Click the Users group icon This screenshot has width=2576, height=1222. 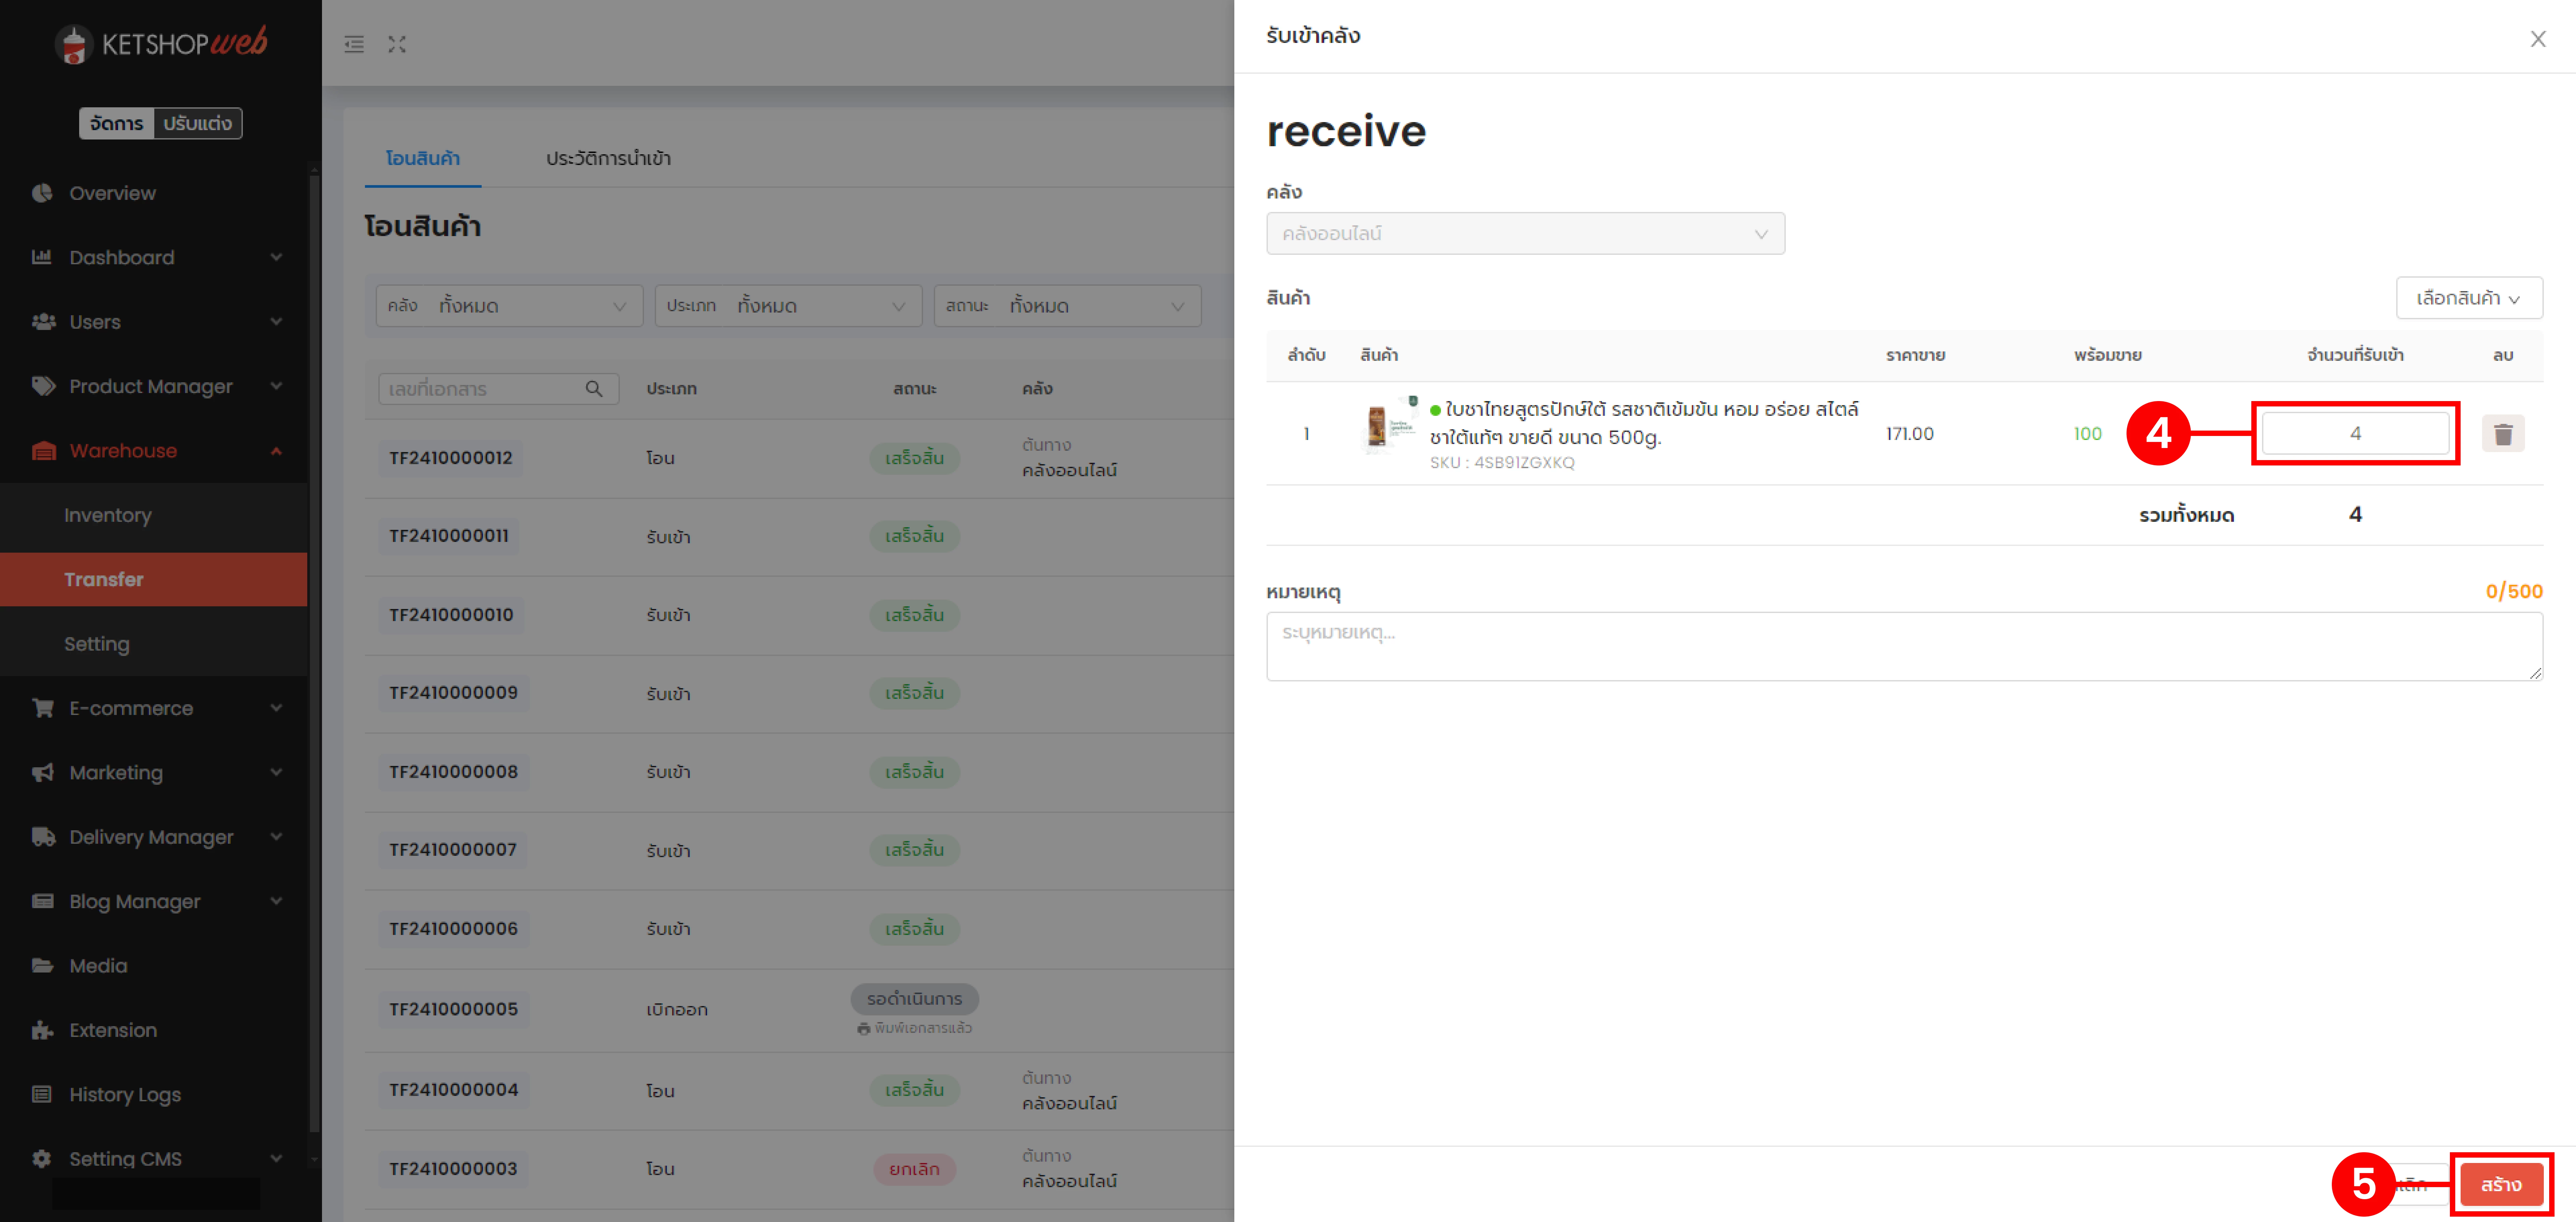[x=43, y=322]
